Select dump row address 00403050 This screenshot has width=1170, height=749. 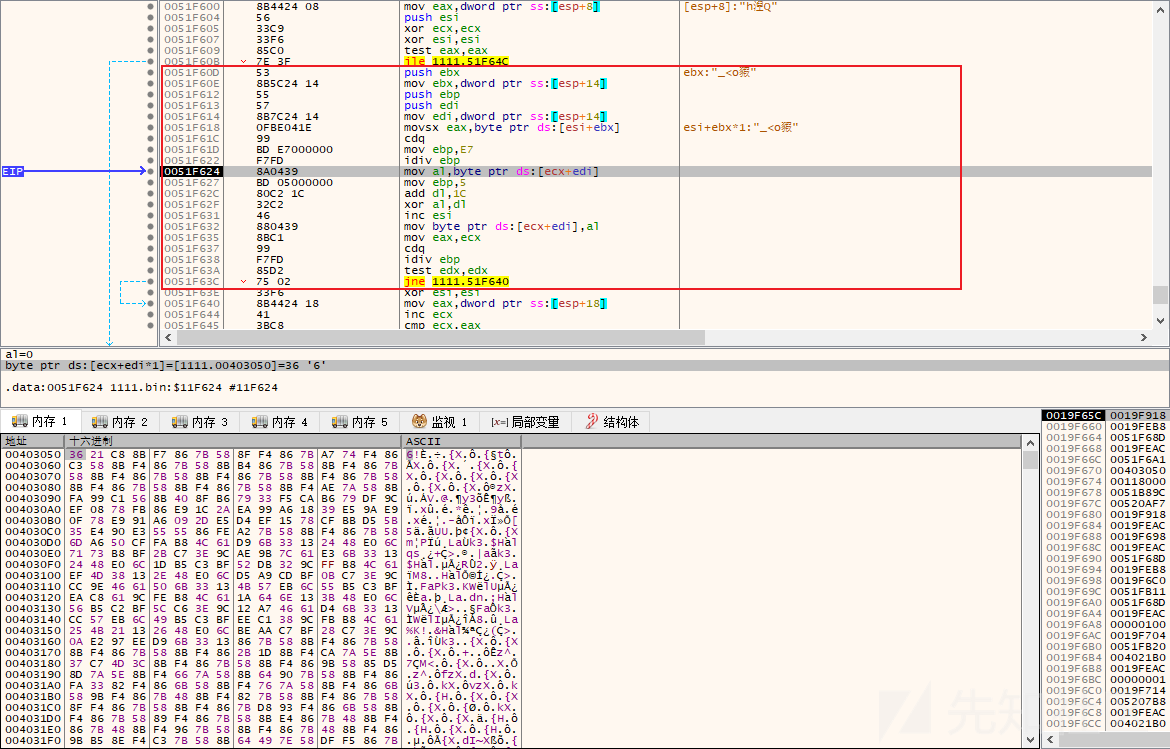tap(33, 454)
